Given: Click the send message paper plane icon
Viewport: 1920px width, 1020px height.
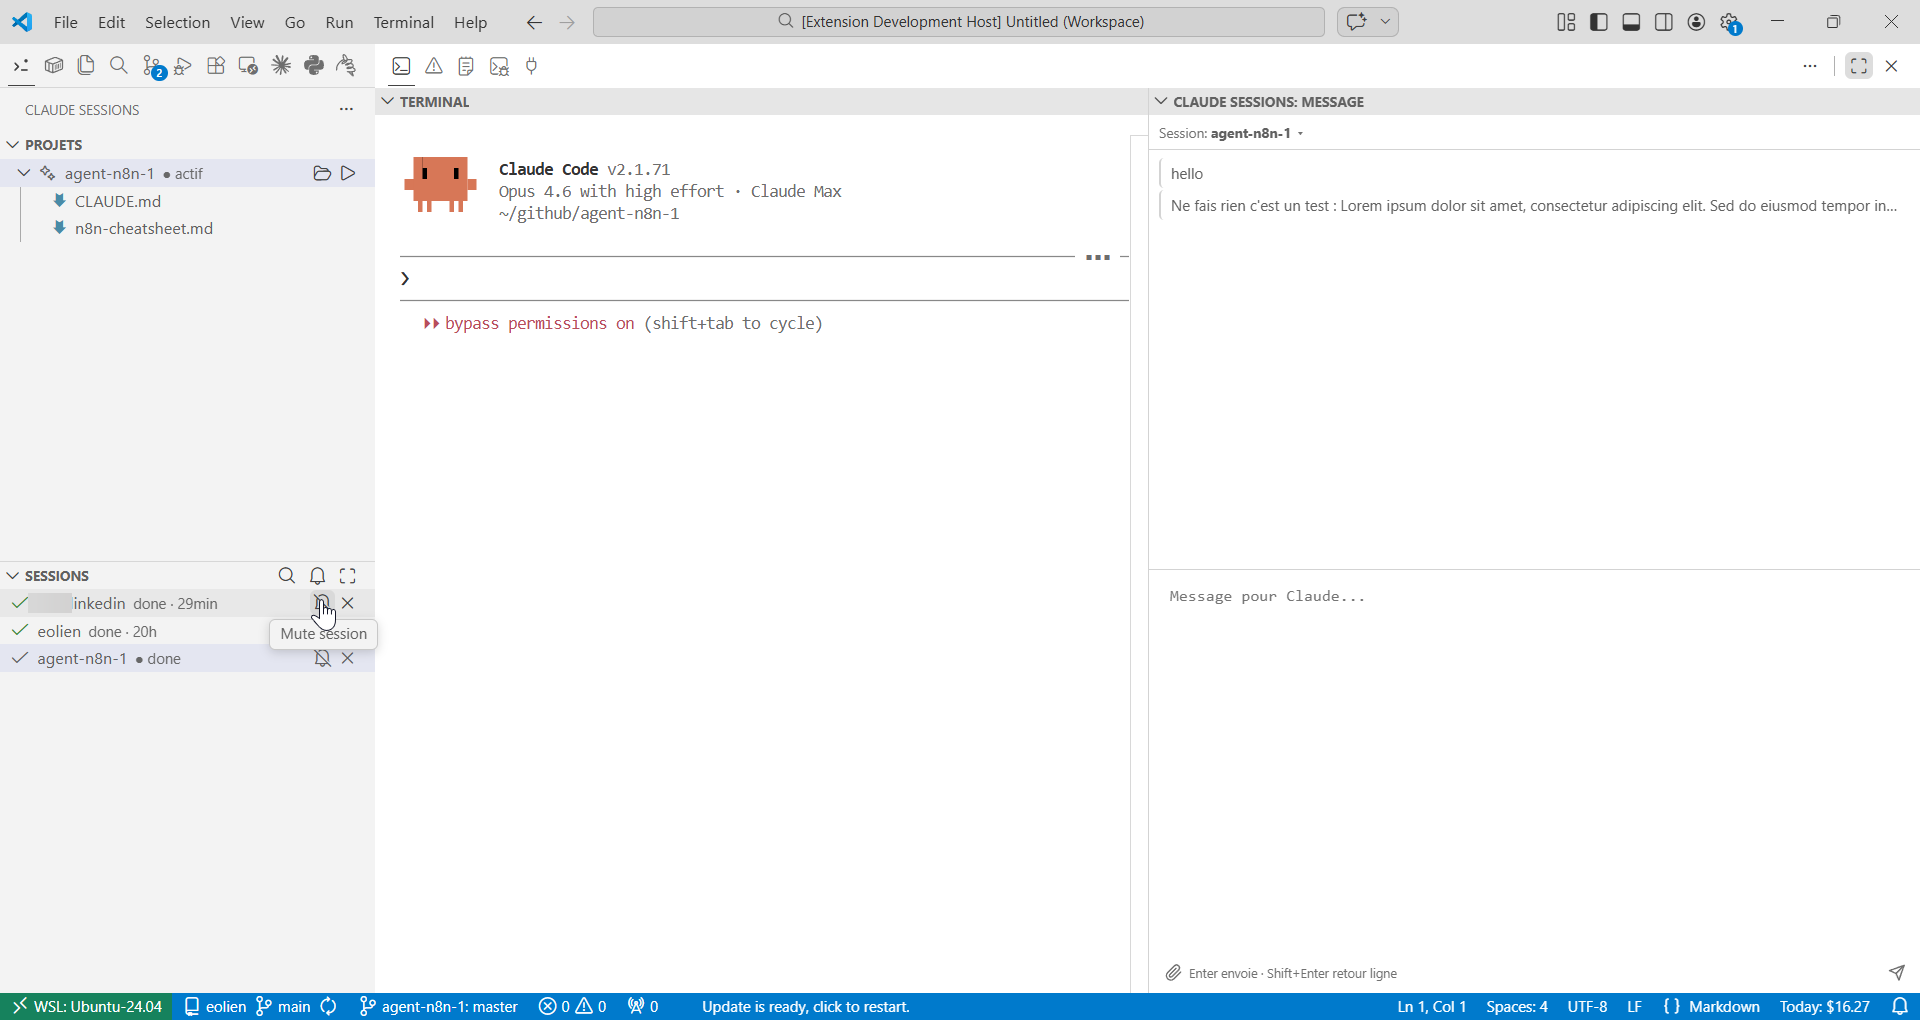Looking at the screenshot, I should (1896, 972).
